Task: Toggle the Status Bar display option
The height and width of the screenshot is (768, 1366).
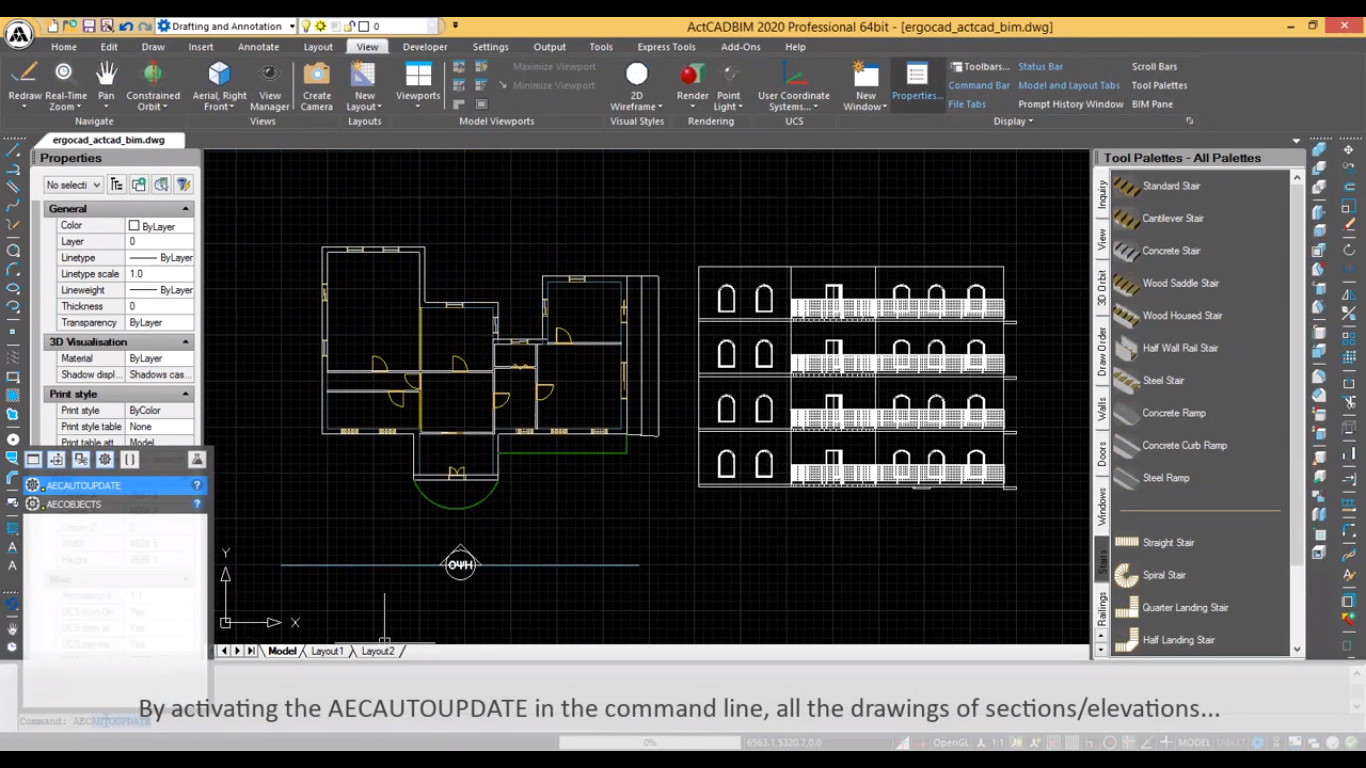Action: tap(1040, 67)
